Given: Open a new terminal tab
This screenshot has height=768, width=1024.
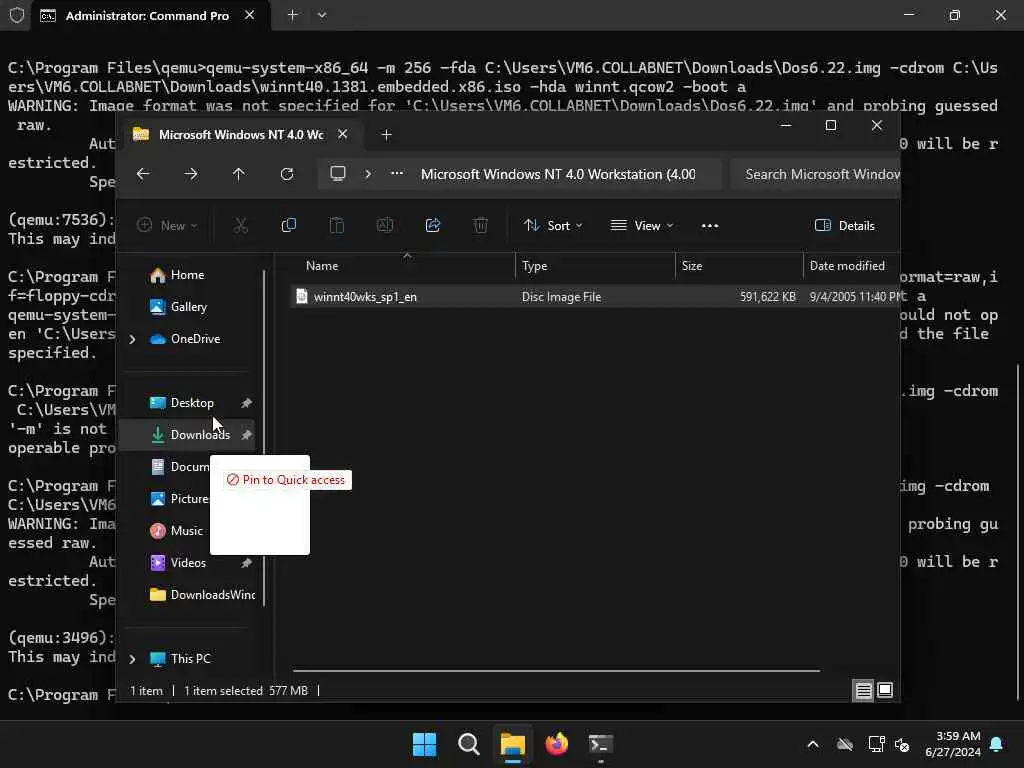Looking at the screenshot, I should [293, 15].
